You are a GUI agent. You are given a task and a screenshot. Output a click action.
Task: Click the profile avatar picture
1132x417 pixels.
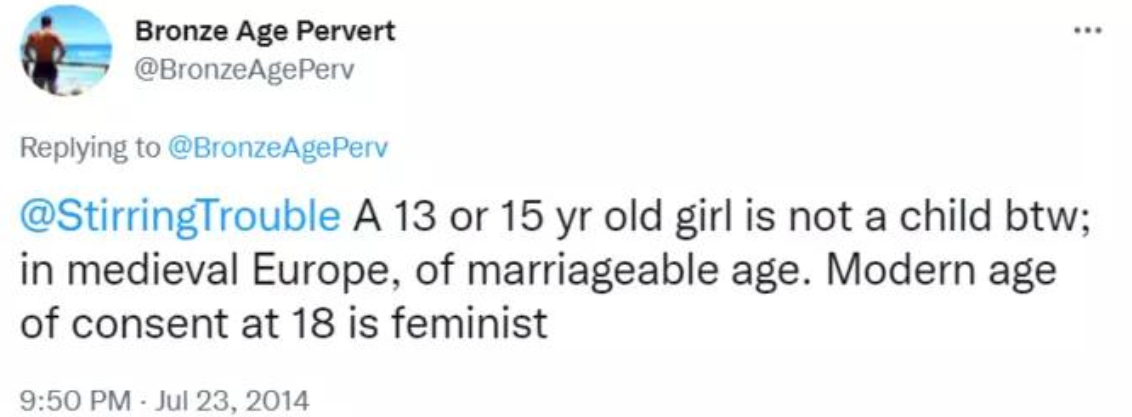tap(65, 51)
